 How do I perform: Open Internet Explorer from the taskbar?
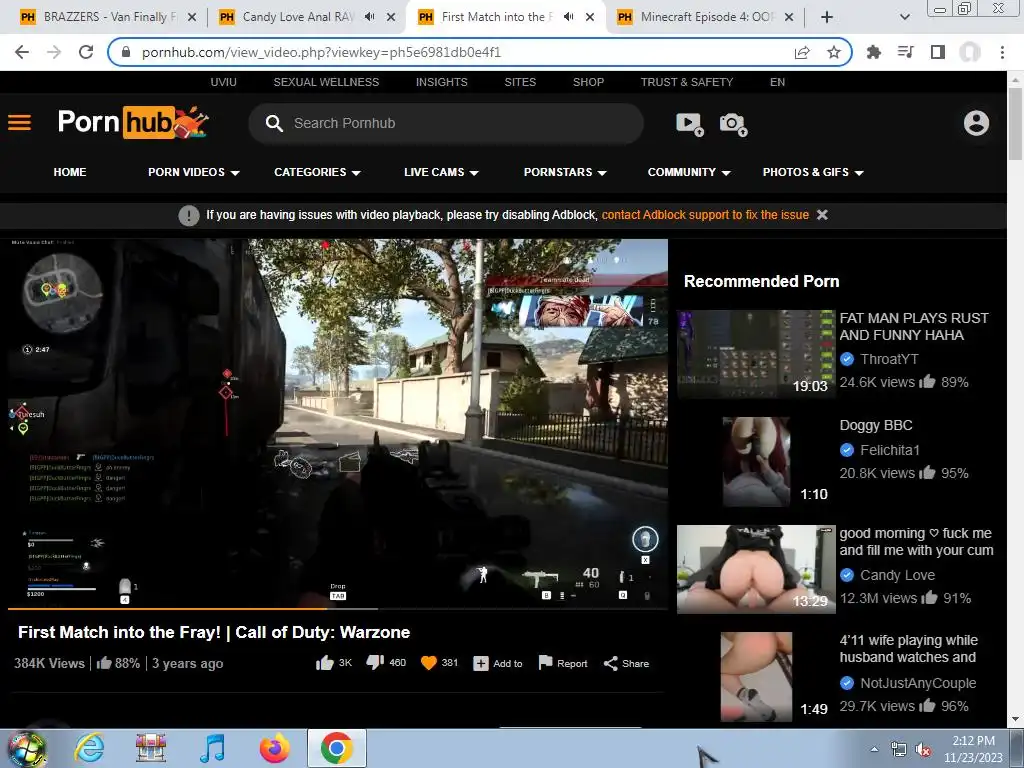click(x=89, y=748)
